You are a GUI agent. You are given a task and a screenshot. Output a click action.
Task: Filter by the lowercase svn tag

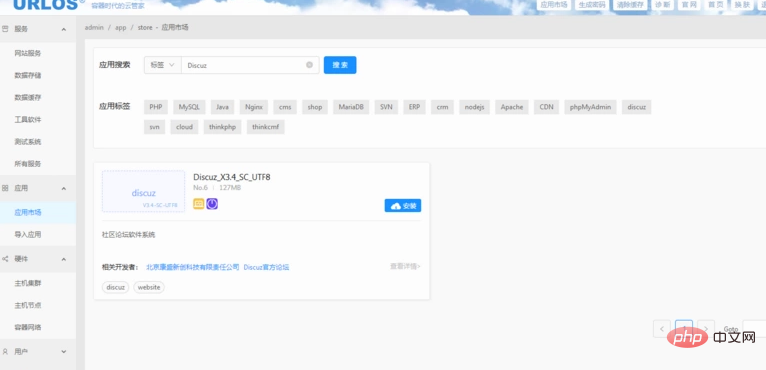[154, 127]
